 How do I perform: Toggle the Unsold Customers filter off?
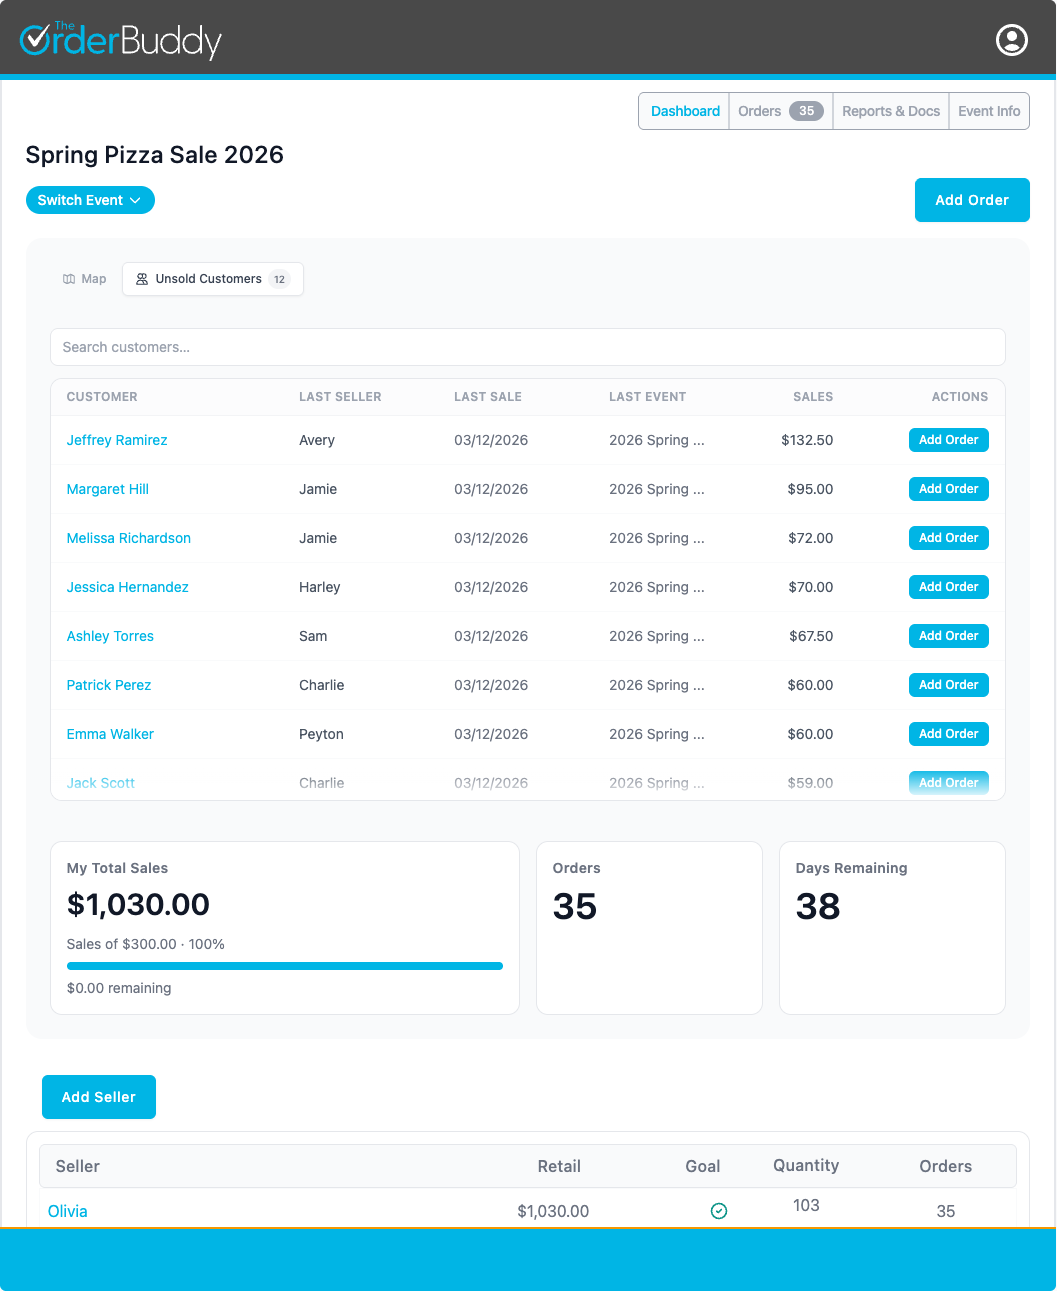click(212, 279)
